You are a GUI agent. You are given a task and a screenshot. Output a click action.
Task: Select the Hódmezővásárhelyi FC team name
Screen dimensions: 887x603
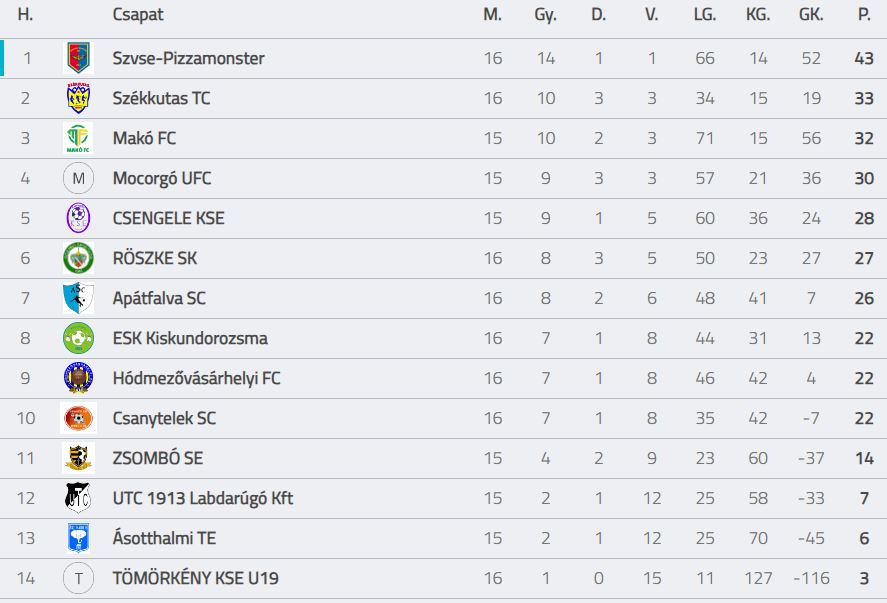click(x=196, y=378)
